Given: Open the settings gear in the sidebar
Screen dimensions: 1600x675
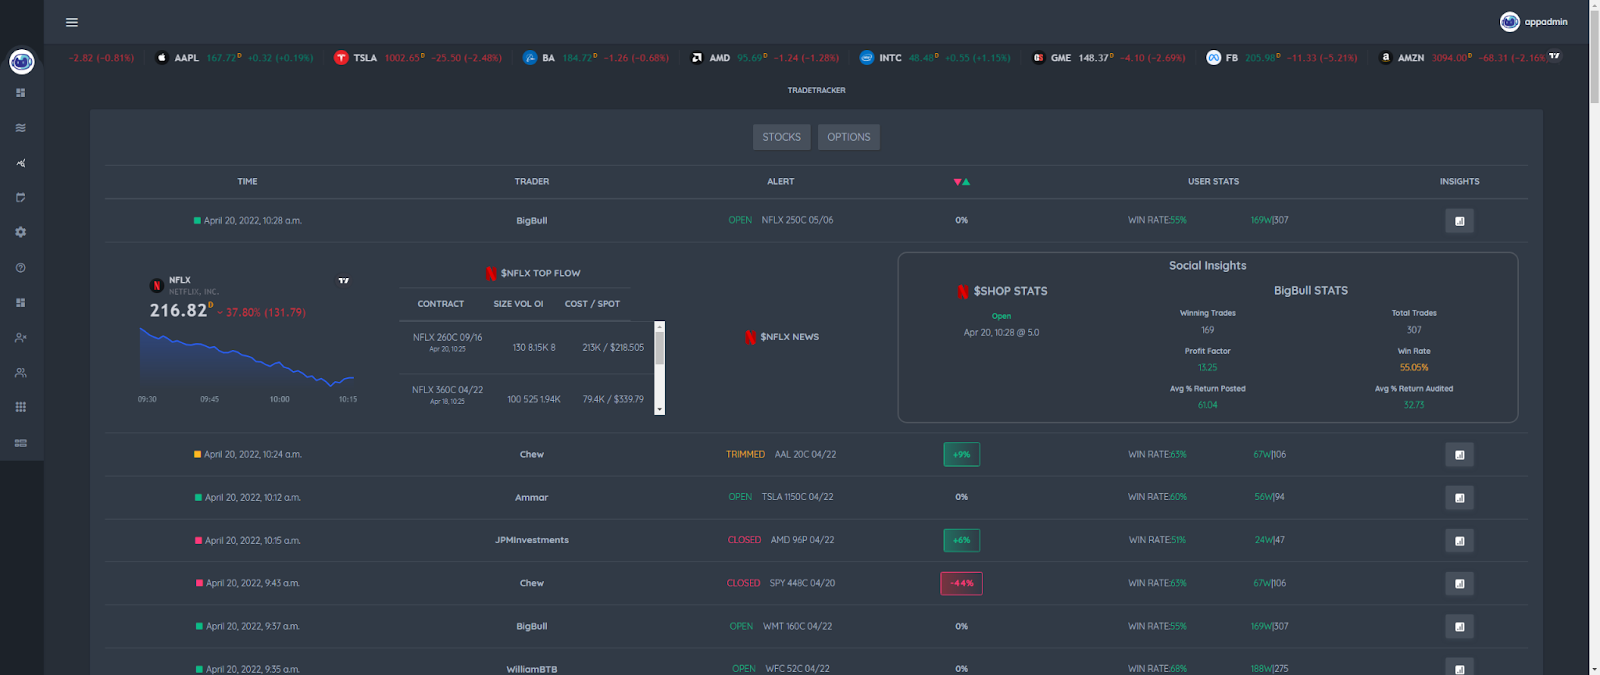Looking at the screenshot, I should coord(21,232).
